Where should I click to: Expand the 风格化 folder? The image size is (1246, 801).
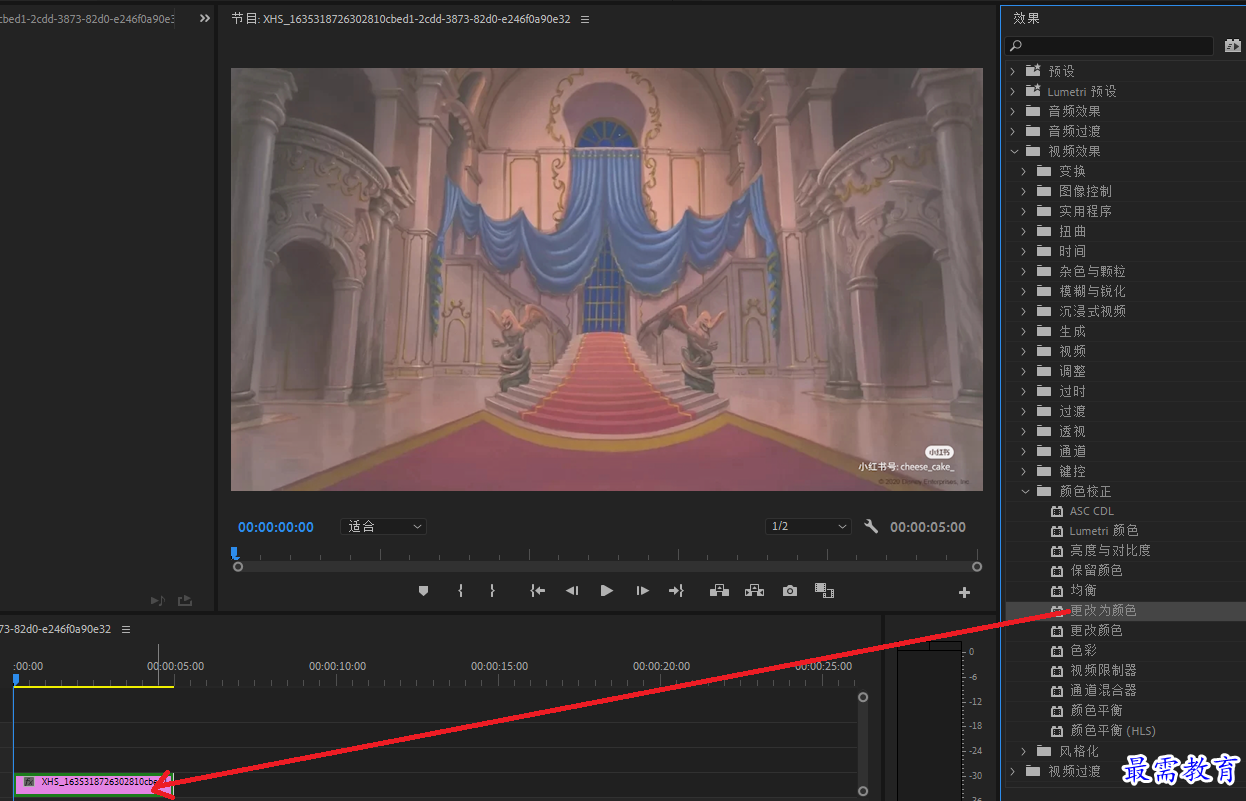(1024, 751)
